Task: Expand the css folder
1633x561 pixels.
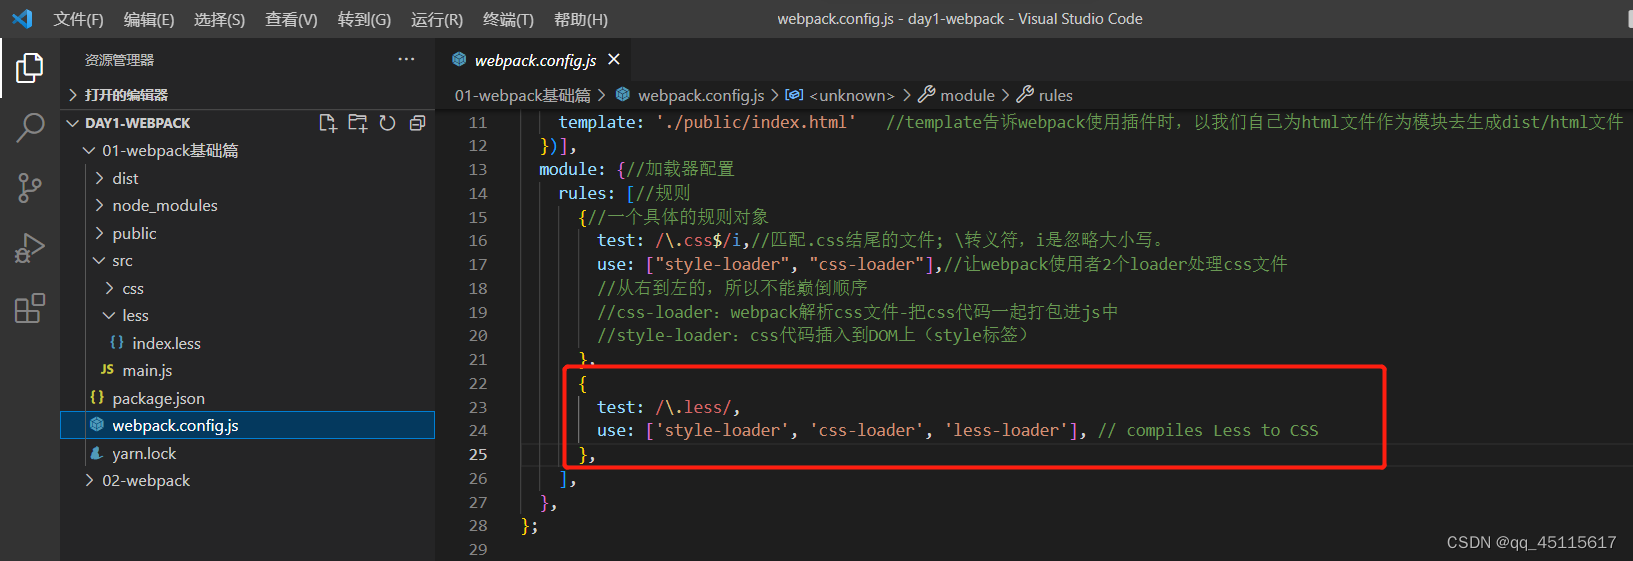Action: tap(248, 288)
